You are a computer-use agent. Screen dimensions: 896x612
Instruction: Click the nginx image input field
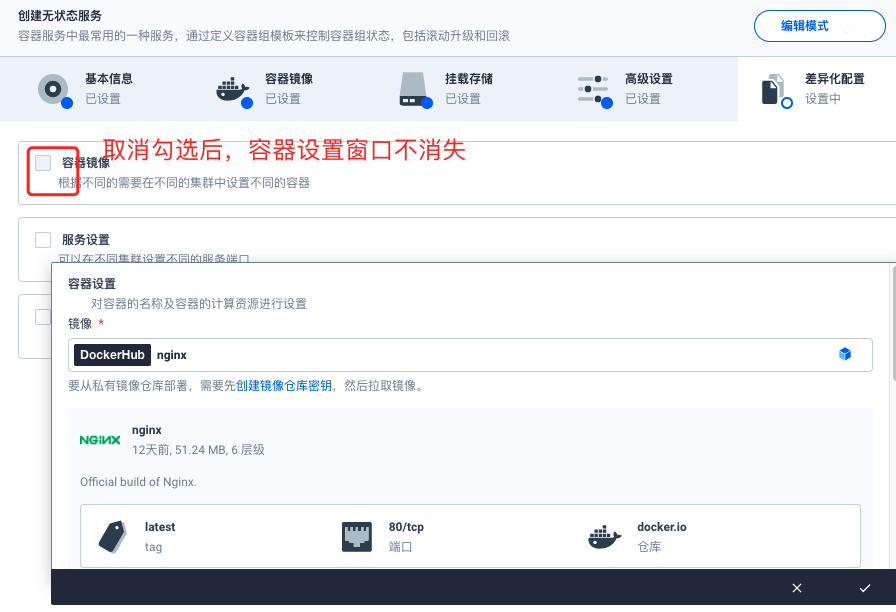click(x=470, y=355)
